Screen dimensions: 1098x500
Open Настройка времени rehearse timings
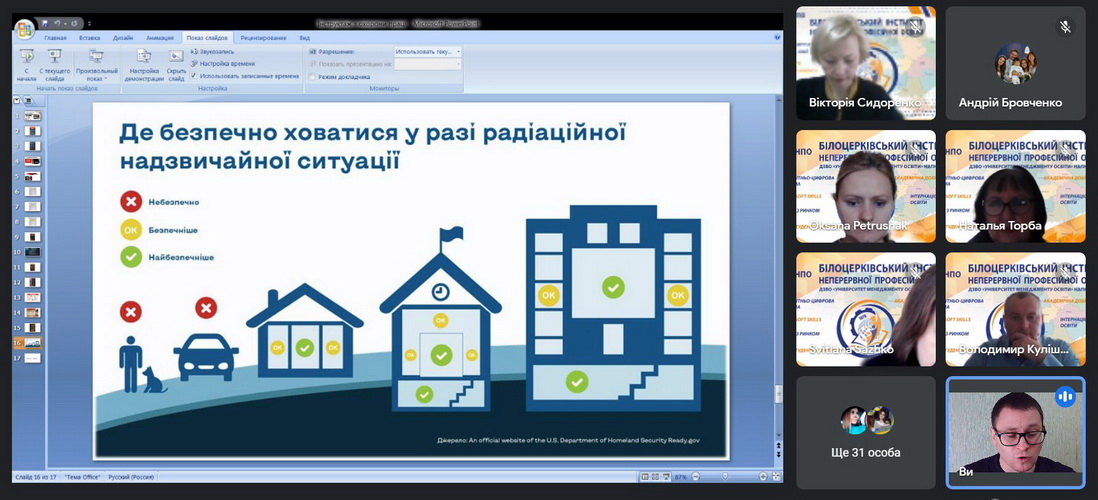pos(194,63)
